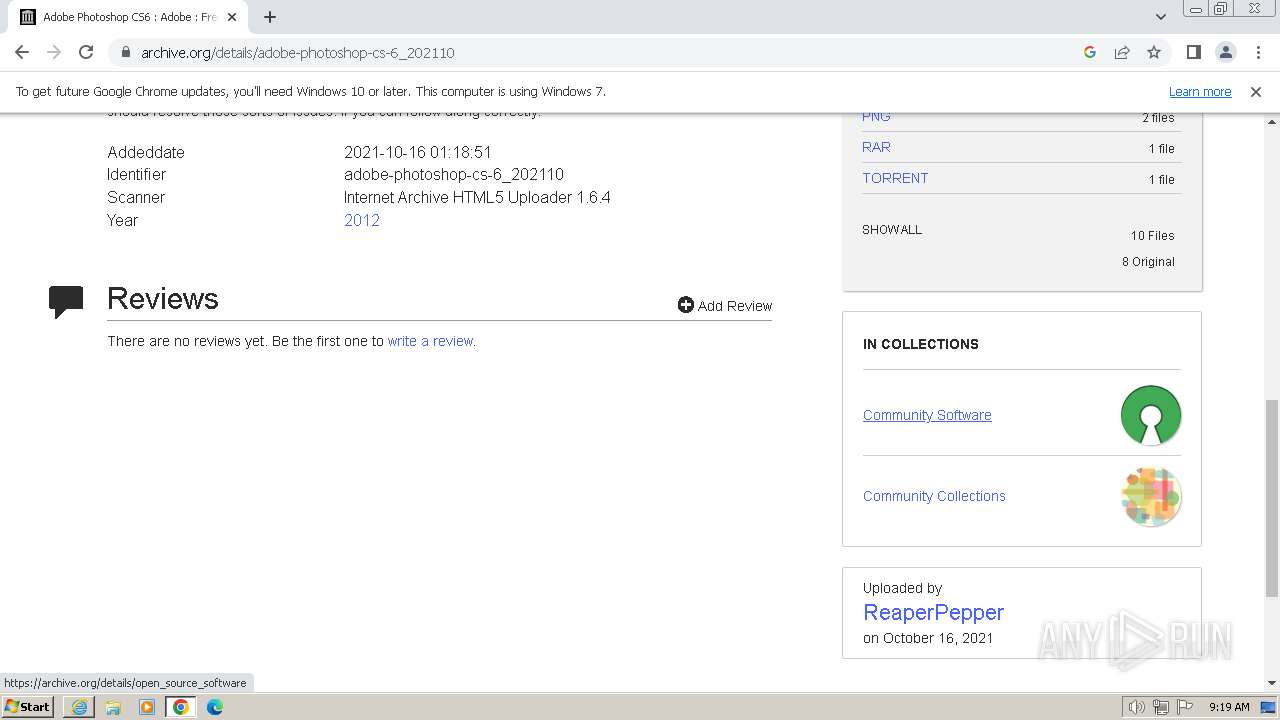Open the Windows Start menu
The height and width of the screenshot is (720, 1280).
pyautogui.click(x=28, y=706)
